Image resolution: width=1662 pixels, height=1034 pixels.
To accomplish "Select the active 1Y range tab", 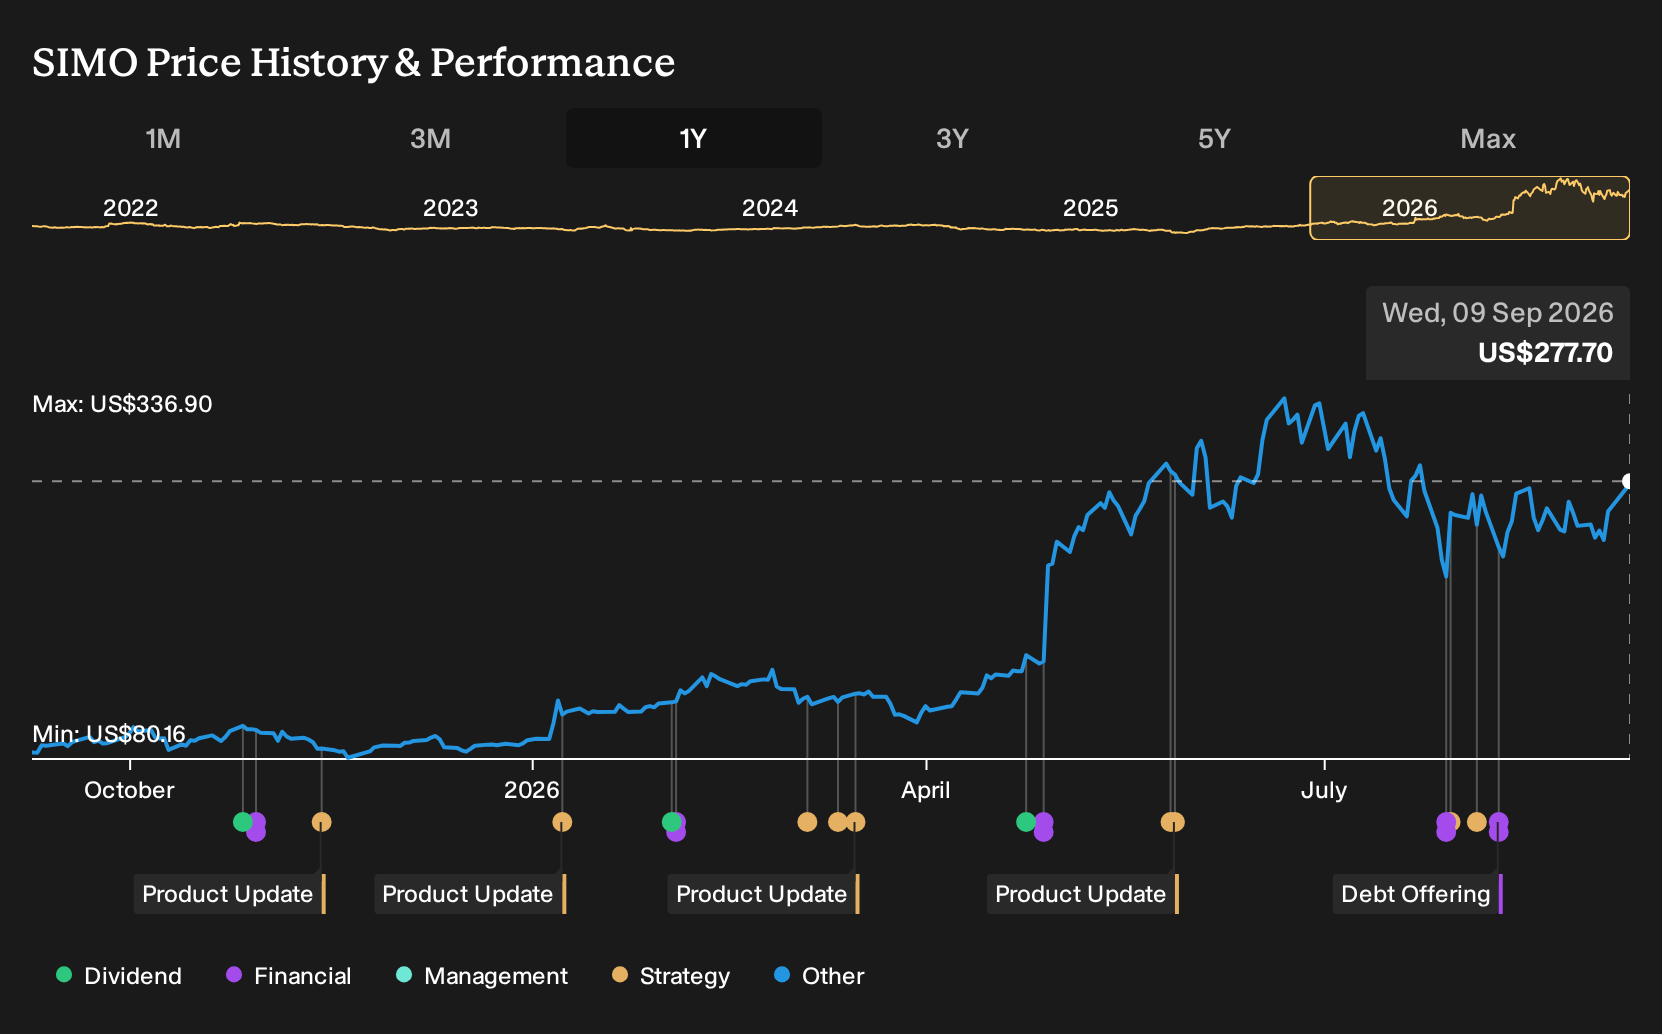I will (x=694, y=138).
